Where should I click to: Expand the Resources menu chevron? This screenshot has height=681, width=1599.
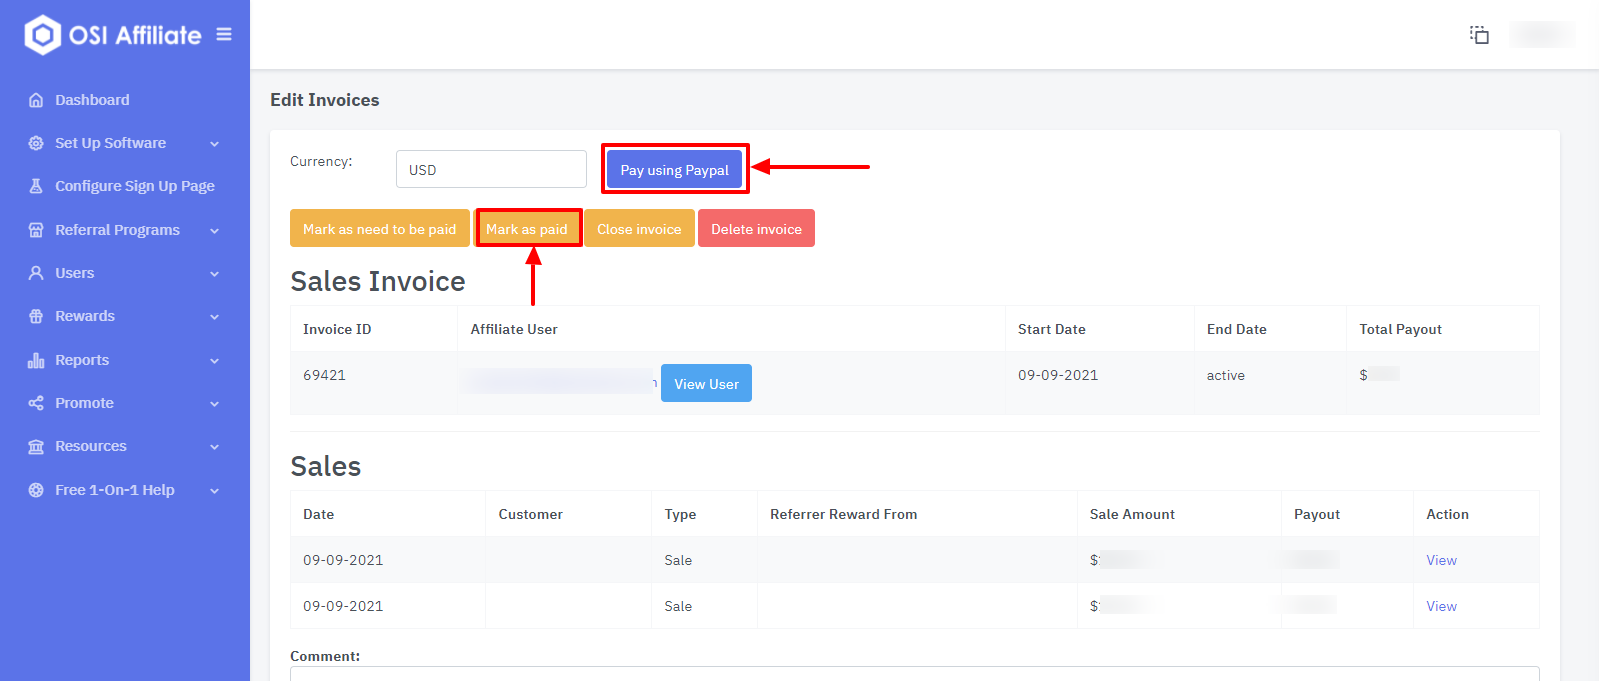pyautogui.click(x=214, y=447)
